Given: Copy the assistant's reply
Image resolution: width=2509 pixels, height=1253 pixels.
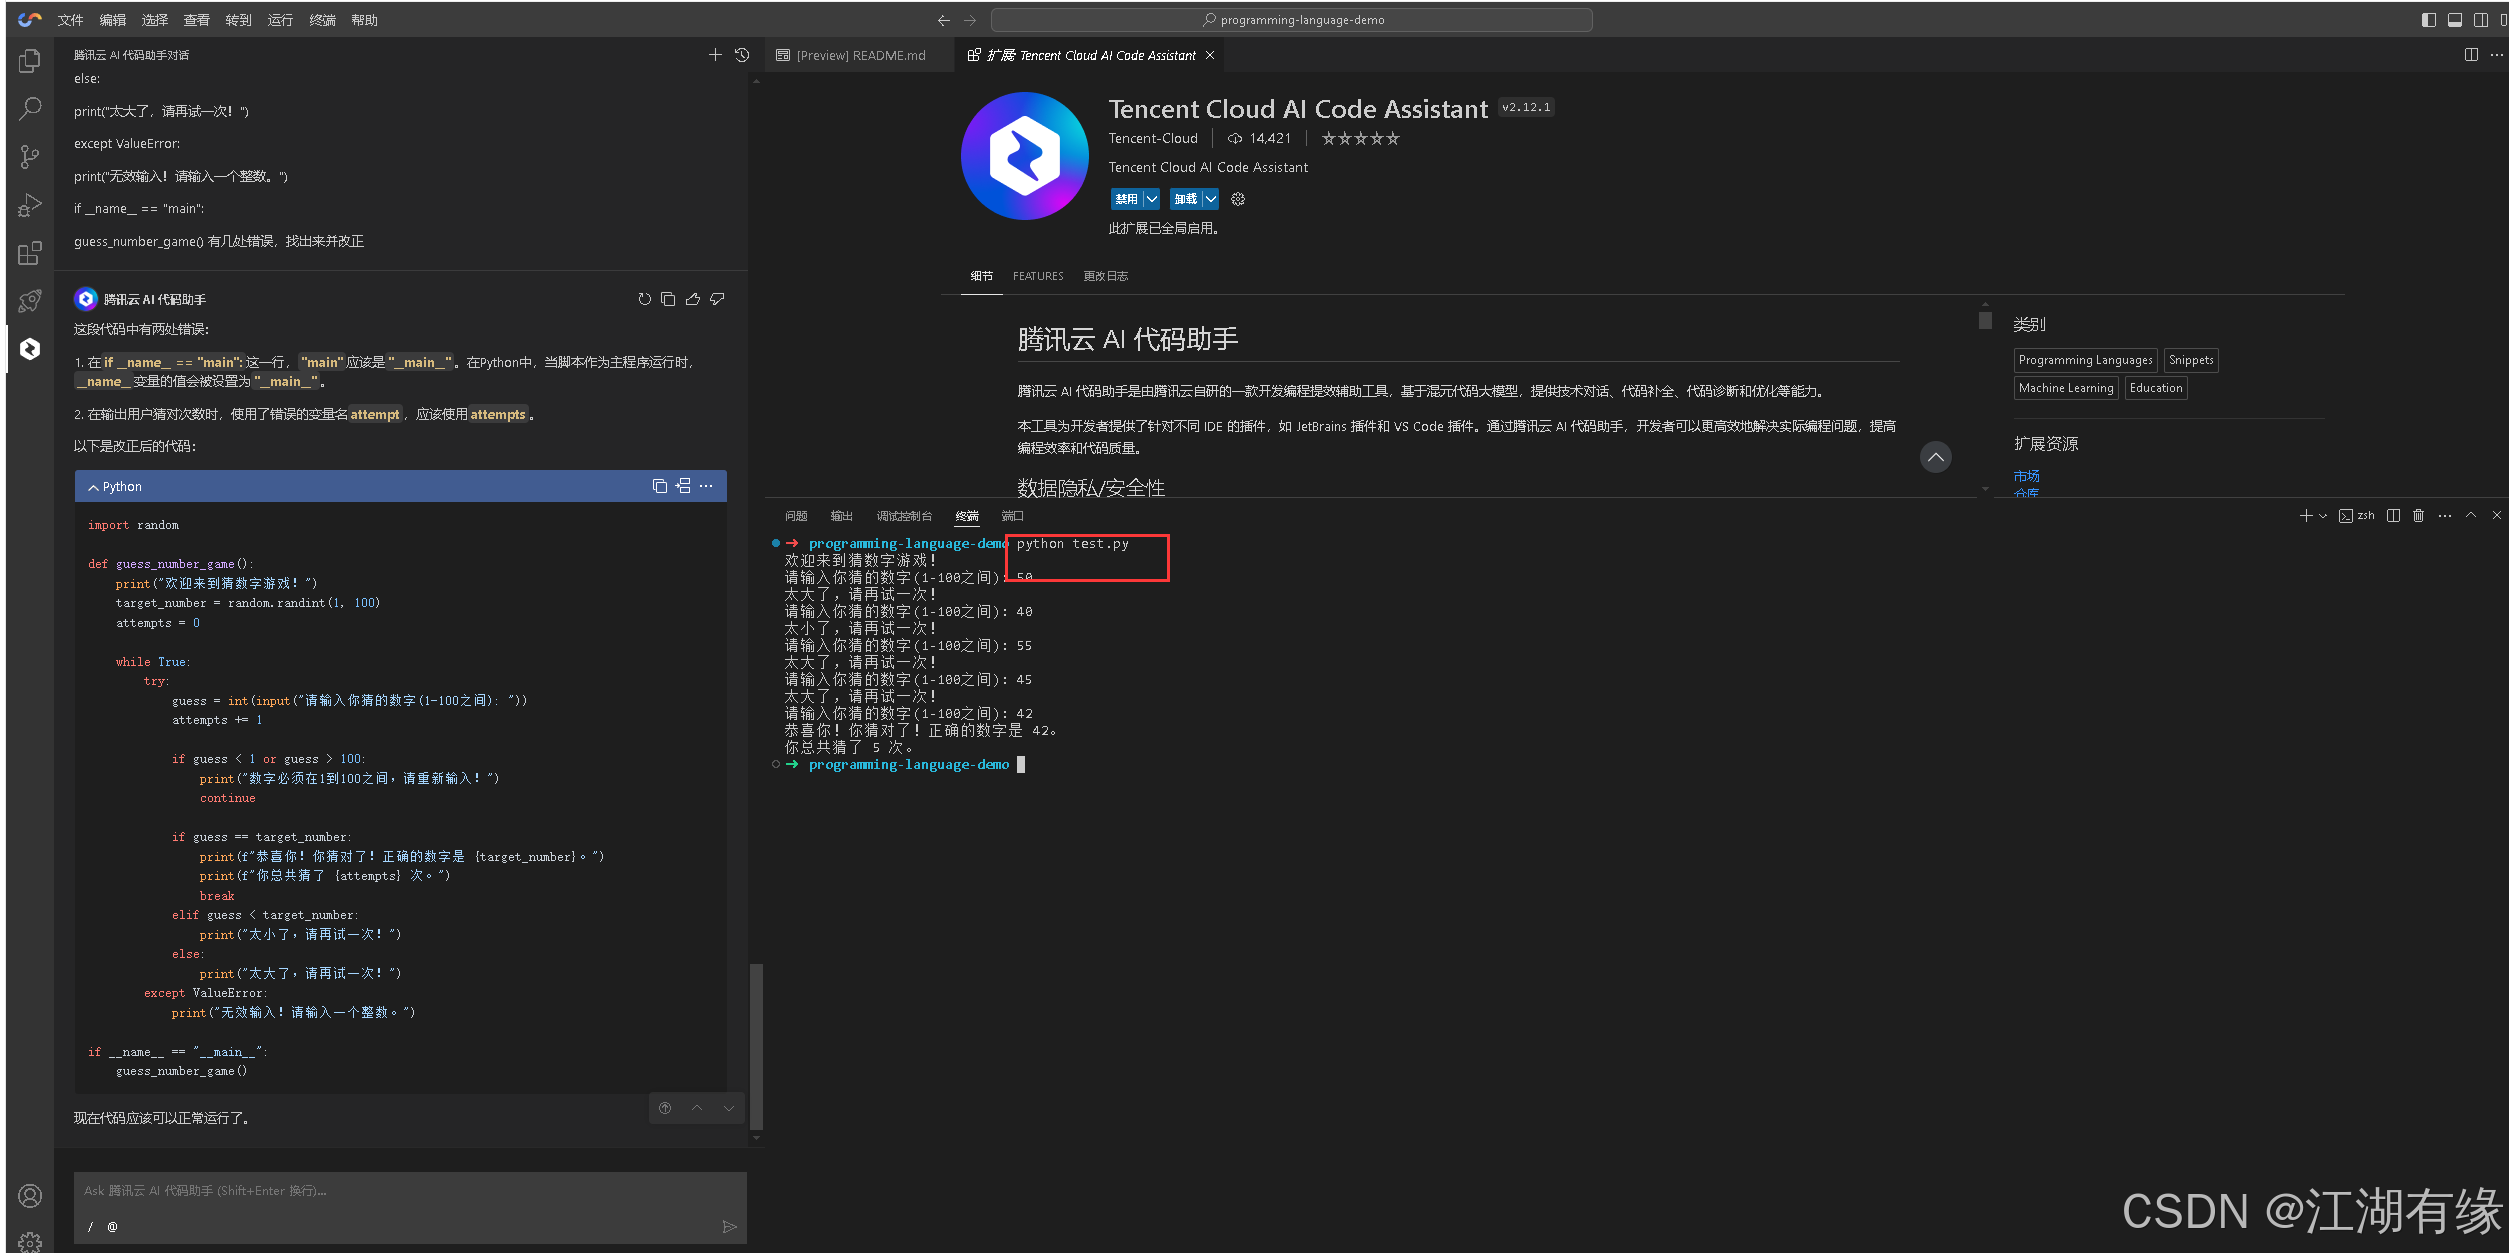Looking at the screenshot, I should coord(668,299).
